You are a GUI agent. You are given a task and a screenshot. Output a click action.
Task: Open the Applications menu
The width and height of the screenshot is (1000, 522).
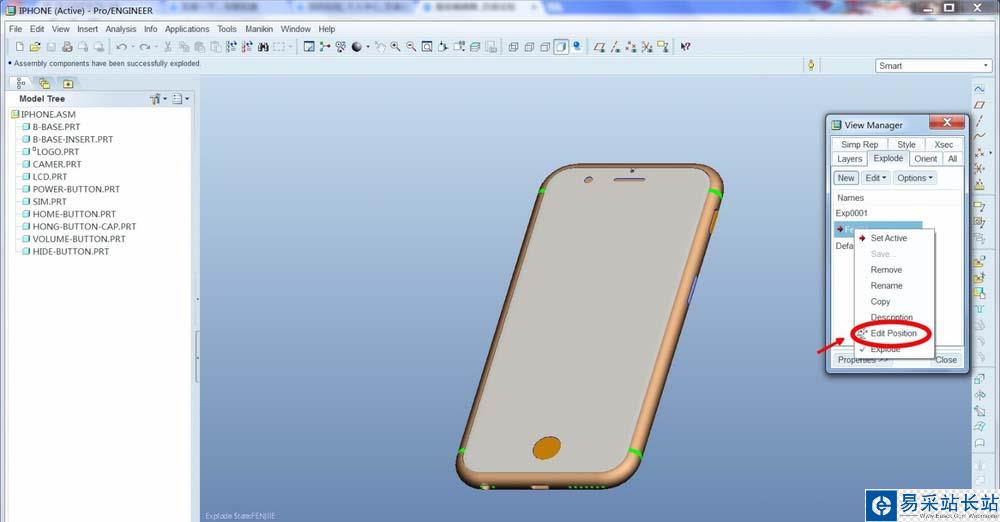point(187,29)
